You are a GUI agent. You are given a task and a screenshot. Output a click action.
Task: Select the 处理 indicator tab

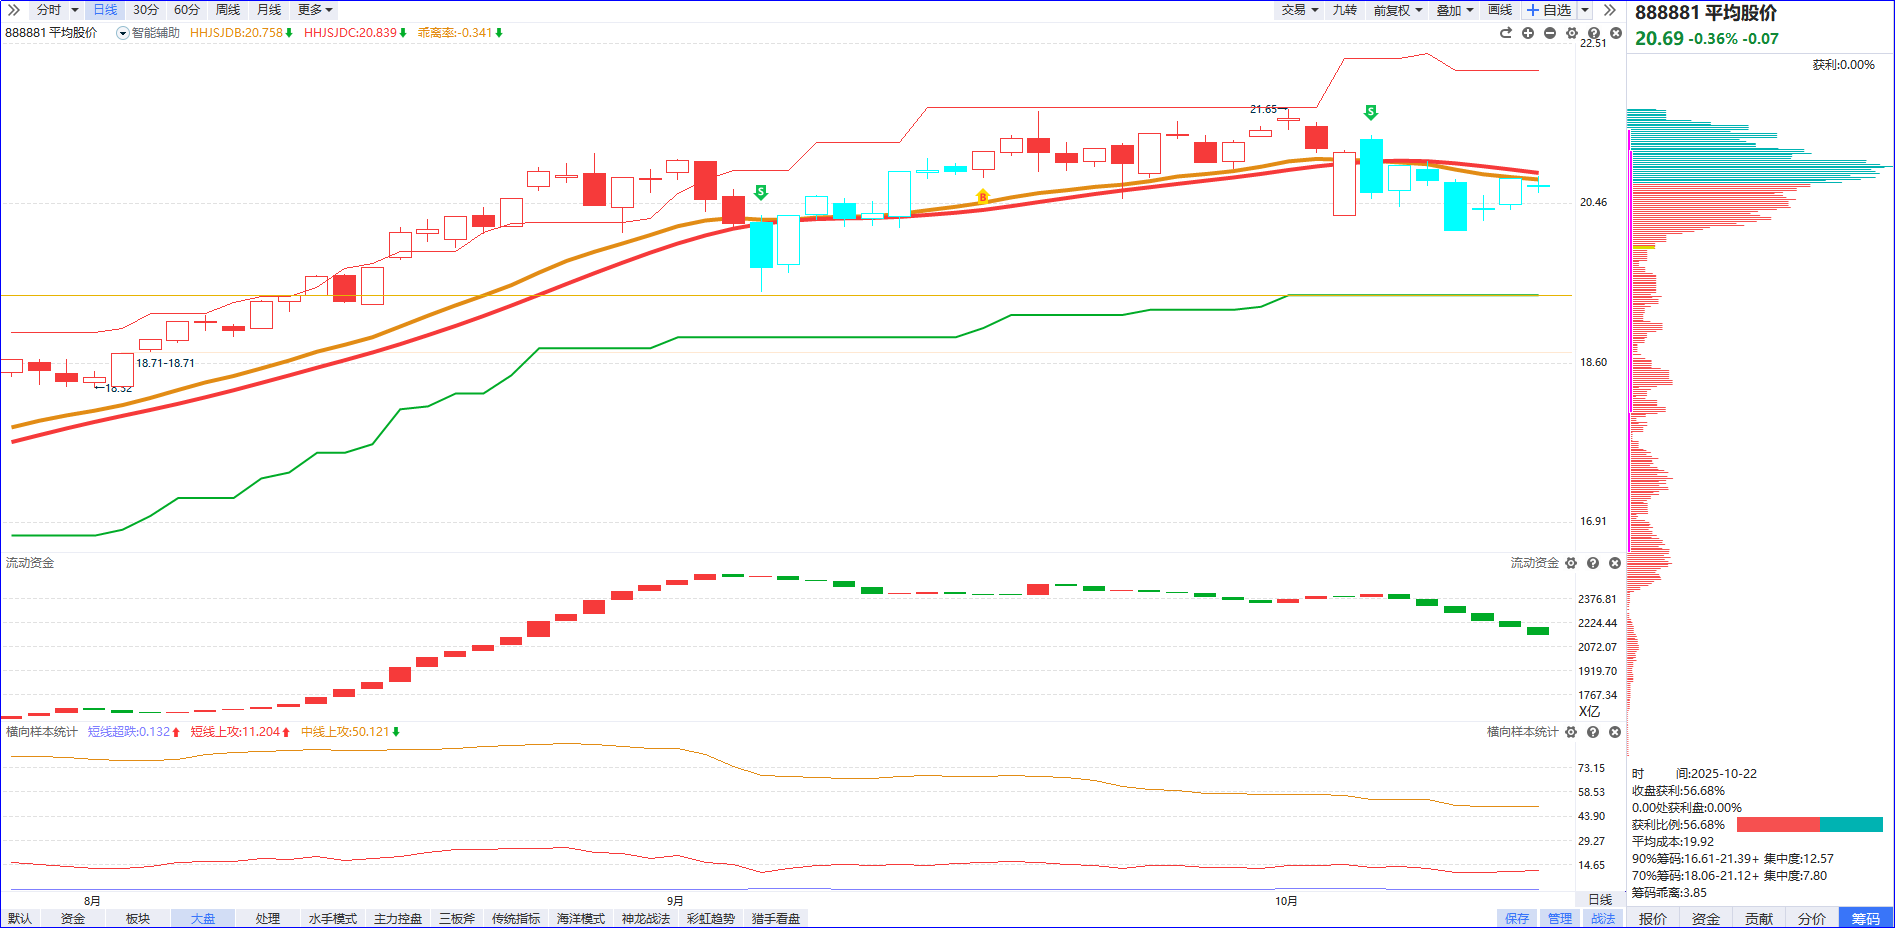[x=268, y=919]
